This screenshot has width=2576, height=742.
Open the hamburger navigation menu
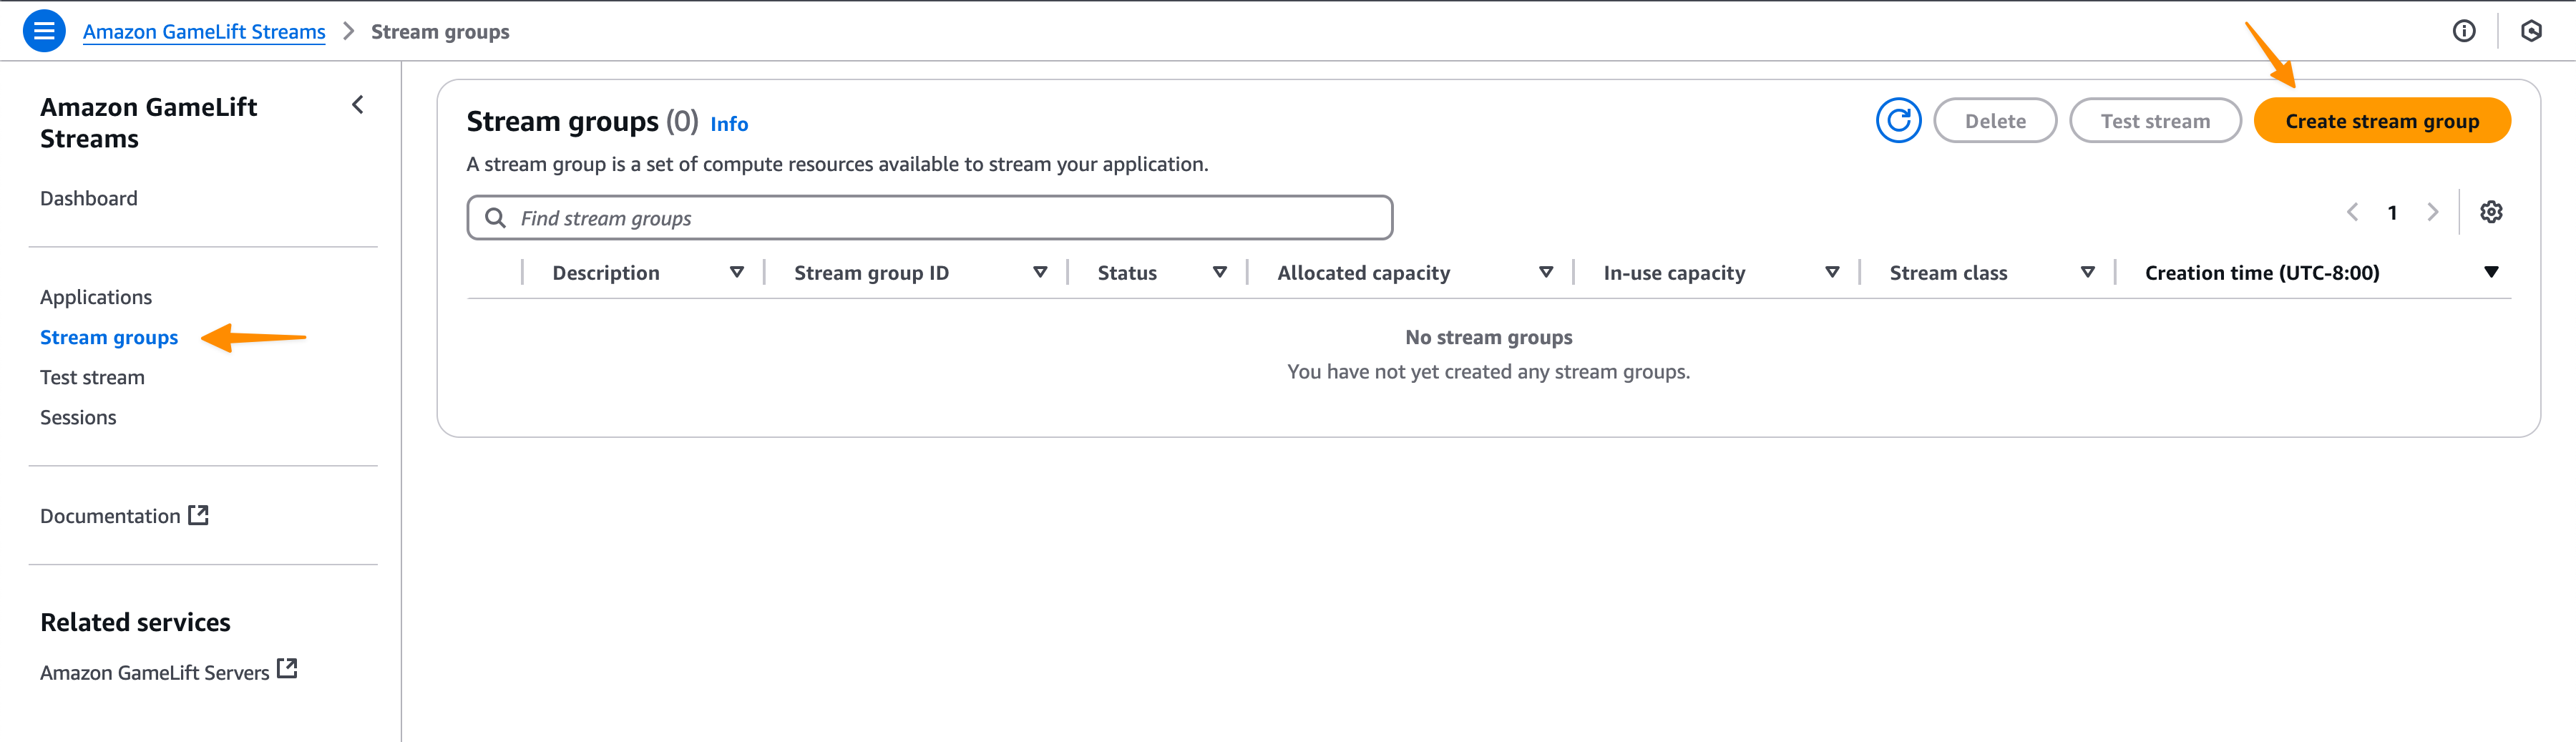tap(44, 31)
